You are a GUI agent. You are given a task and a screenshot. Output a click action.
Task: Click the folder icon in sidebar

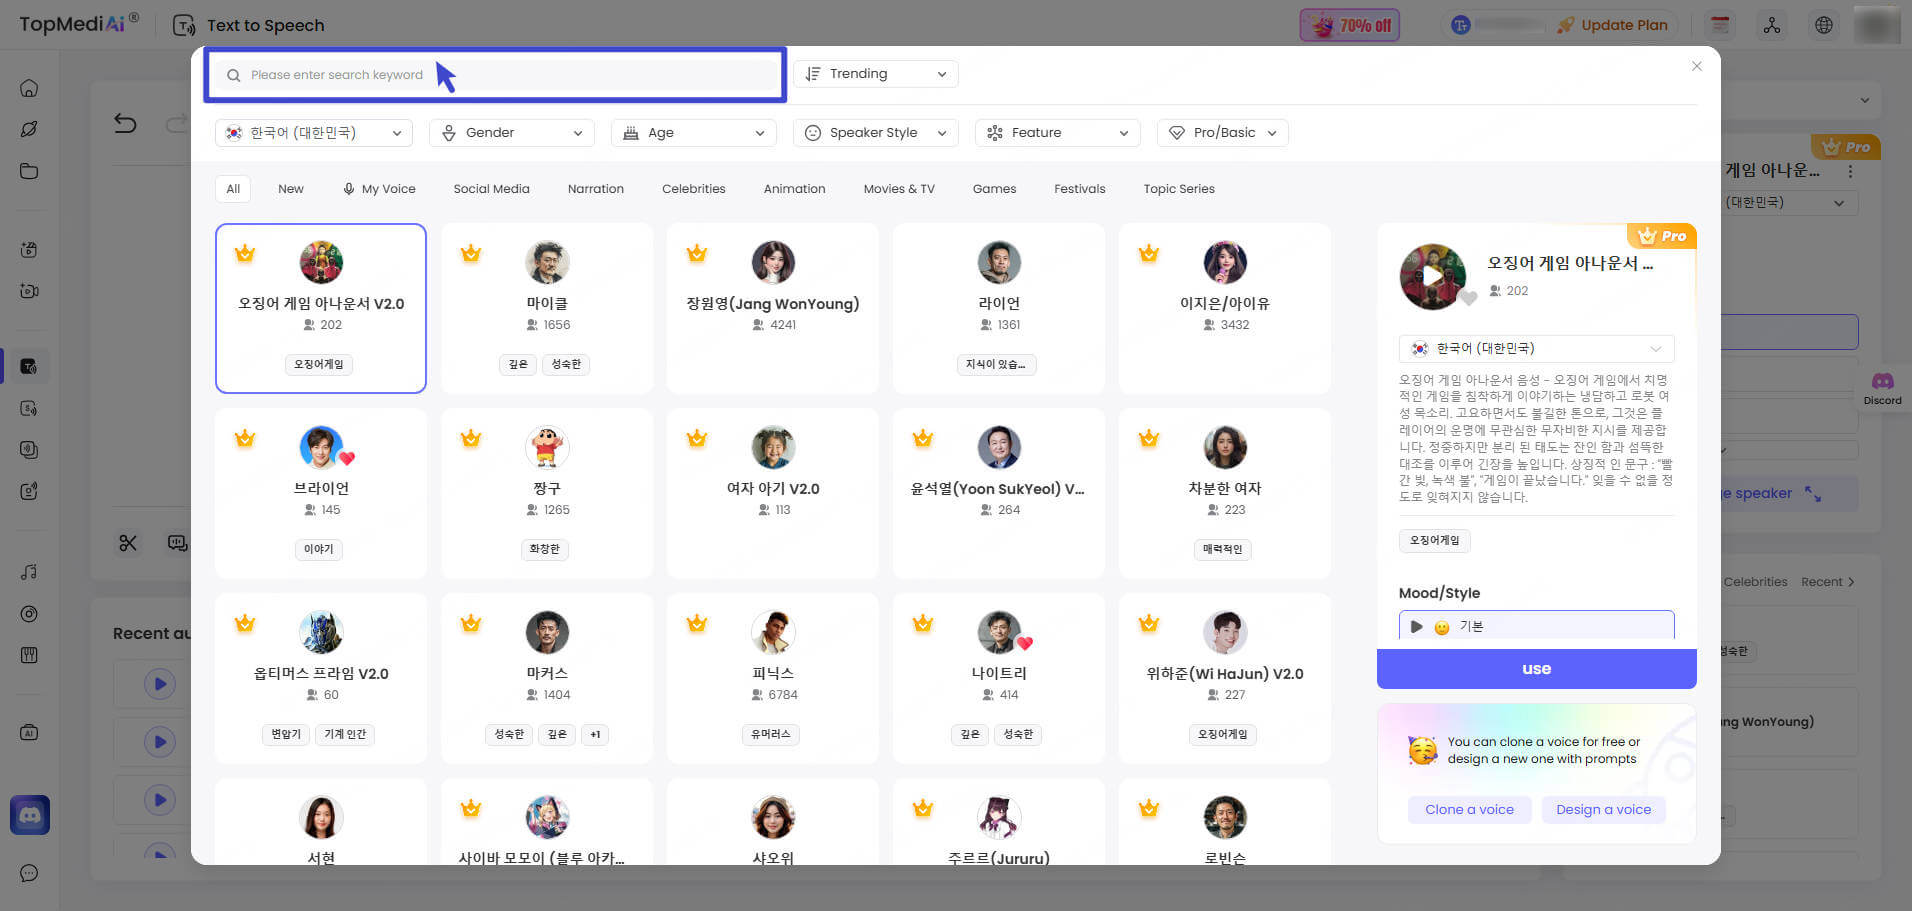[29, 171]
